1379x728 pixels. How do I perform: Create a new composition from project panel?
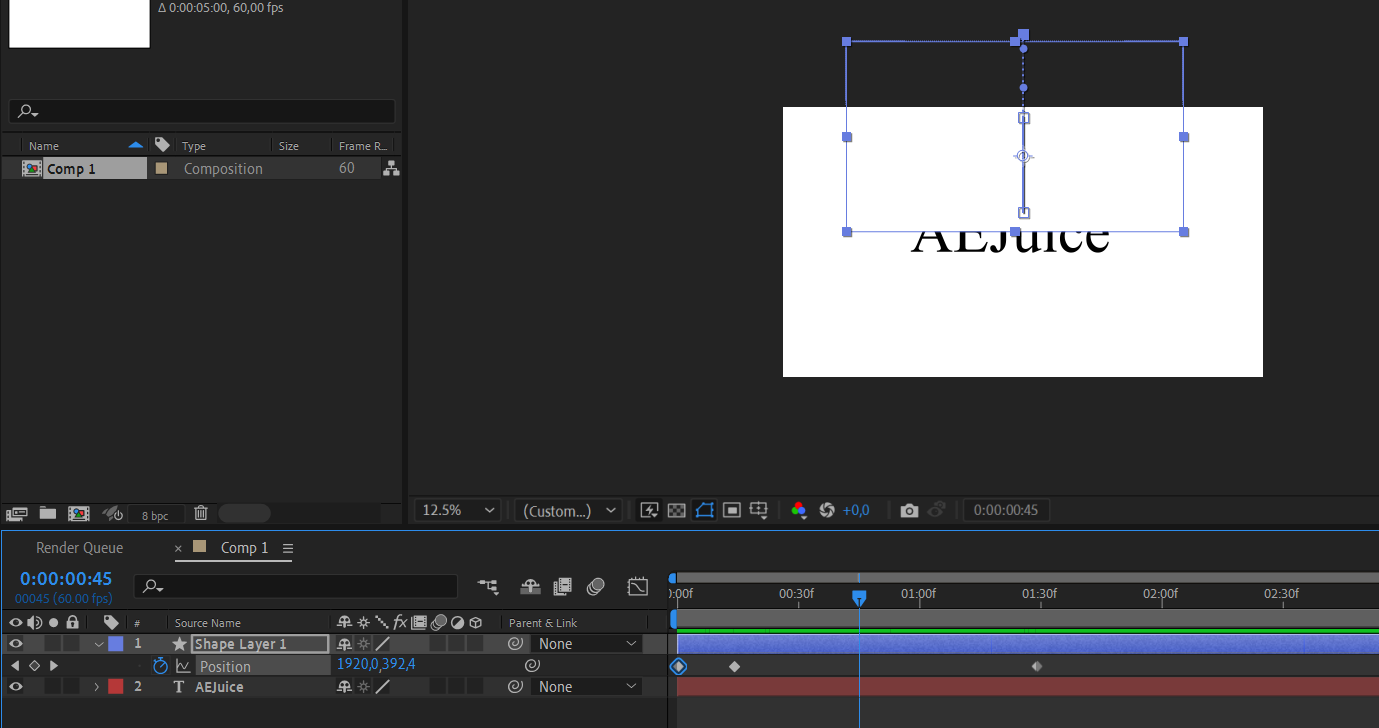coord(78,513)
